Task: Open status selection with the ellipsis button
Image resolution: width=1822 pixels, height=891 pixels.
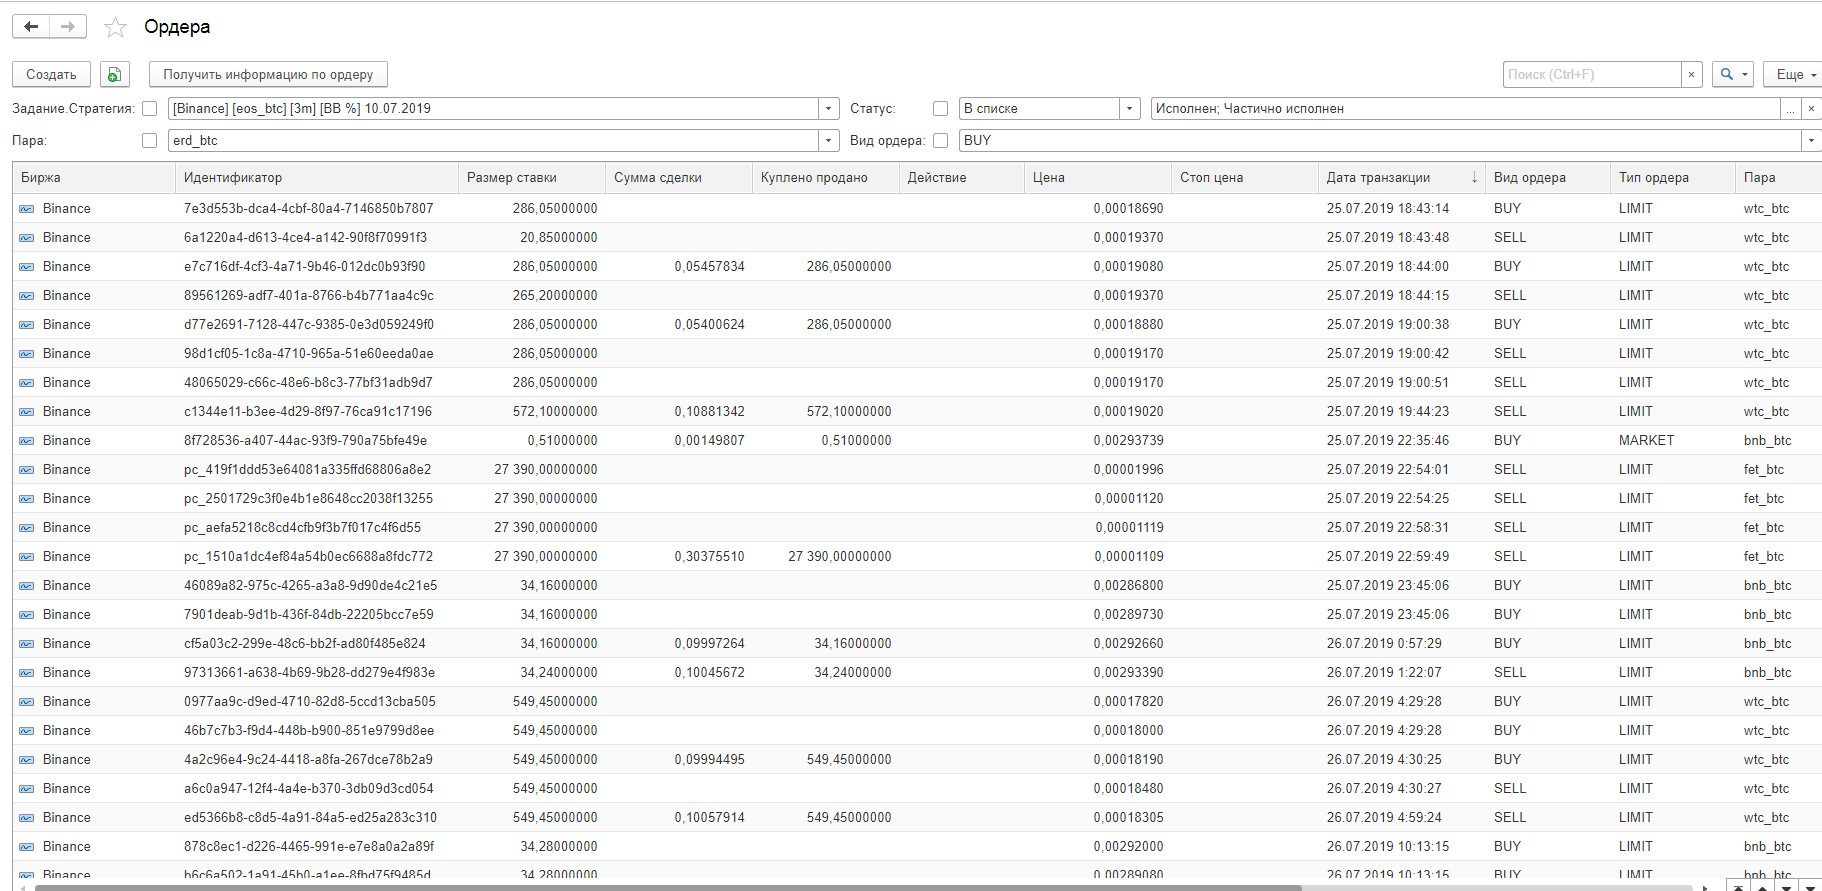Action: [1791, 109]
